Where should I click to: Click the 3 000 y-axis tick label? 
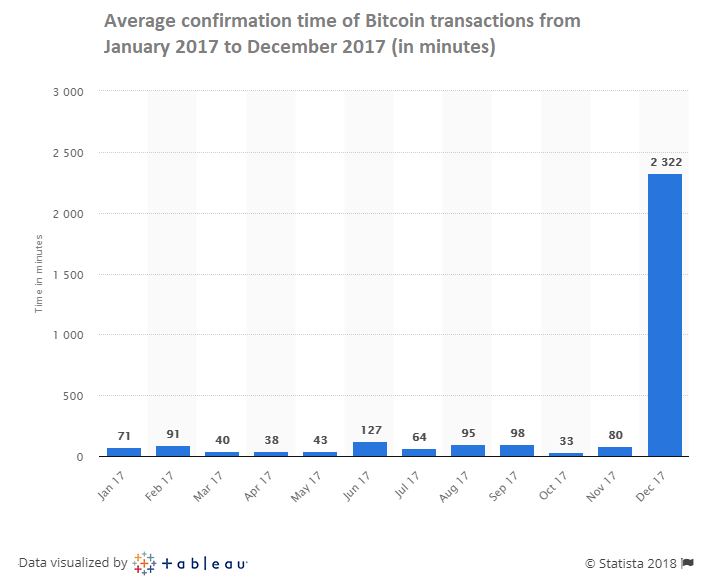68,92
